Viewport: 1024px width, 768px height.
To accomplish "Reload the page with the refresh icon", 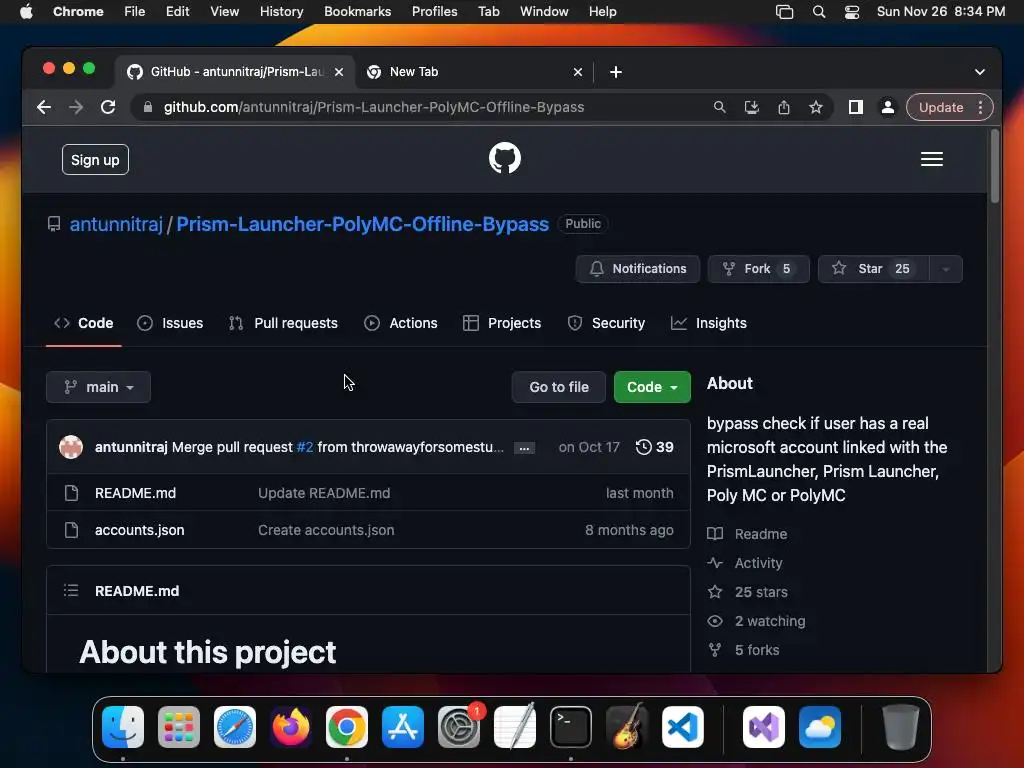I will (x=108, y=107).
